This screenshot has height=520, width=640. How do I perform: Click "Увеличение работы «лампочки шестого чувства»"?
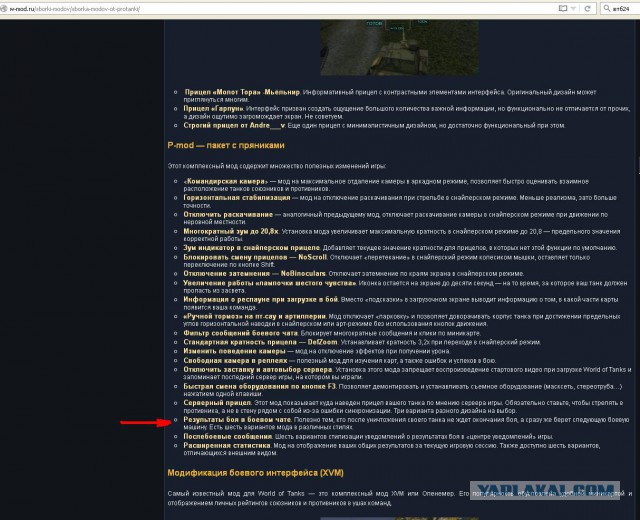pos(269,283)
